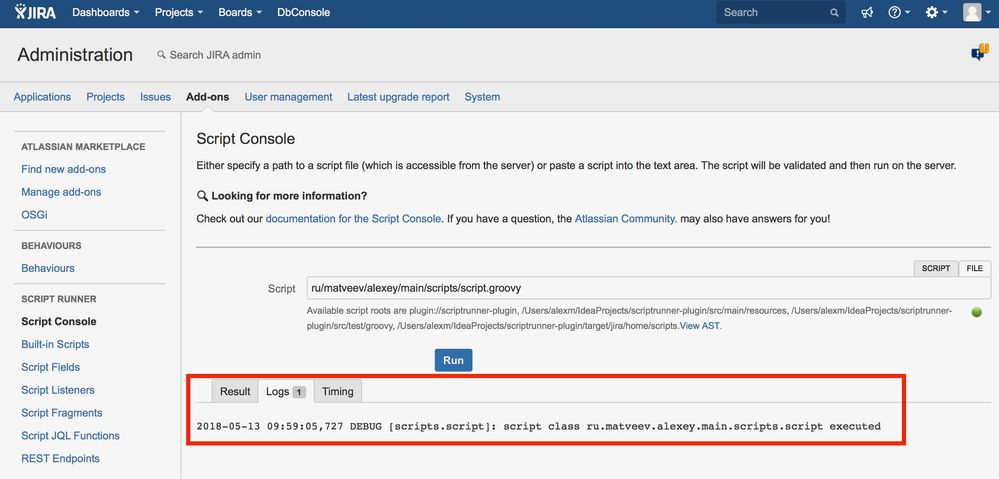
Task: Expand the Boards dropdown
Action: (240, 12)
